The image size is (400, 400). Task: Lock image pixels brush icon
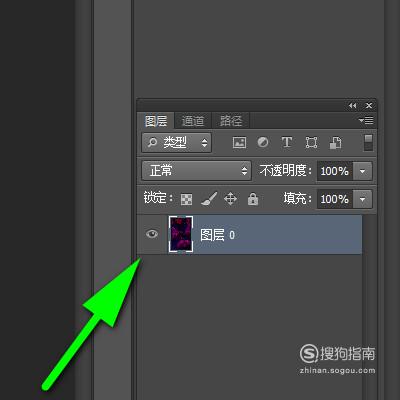pyautogui.click(x=209, y=199)
